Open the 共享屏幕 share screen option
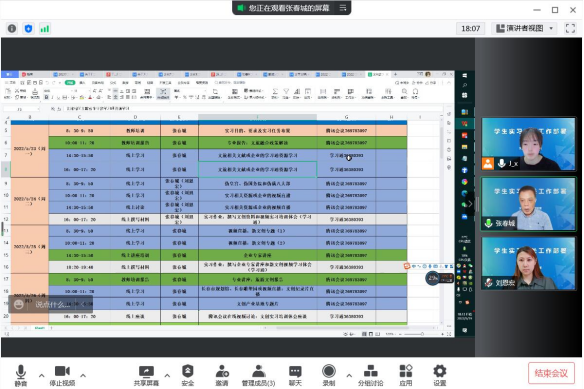The height and width of the screenshot is (389, 584). tap(146, 376)
